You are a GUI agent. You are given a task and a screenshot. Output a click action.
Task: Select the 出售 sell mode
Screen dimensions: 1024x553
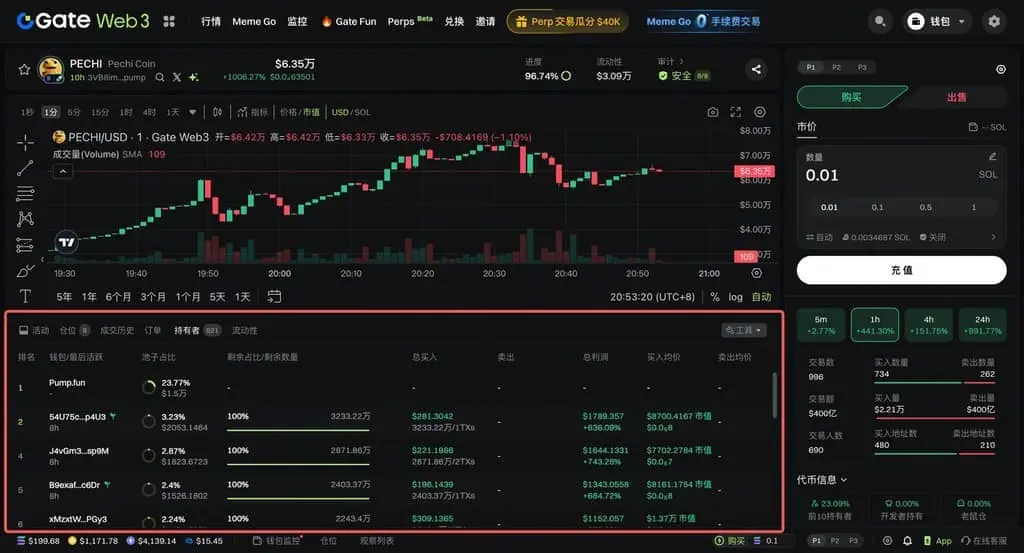point(956,97)
